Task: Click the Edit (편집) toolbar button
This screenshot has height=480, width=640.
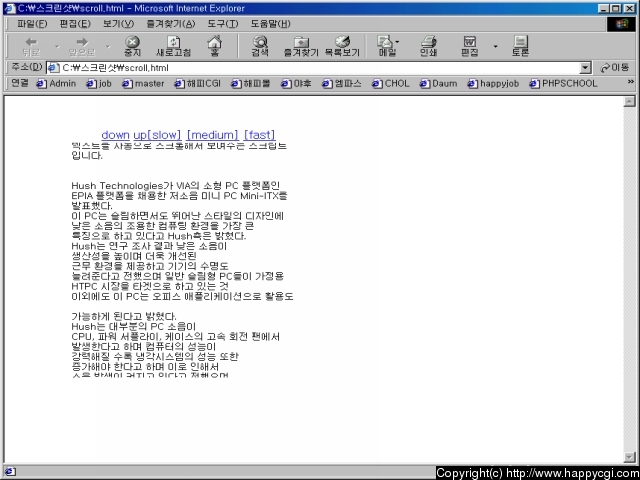Action: [x=469, y=46]
